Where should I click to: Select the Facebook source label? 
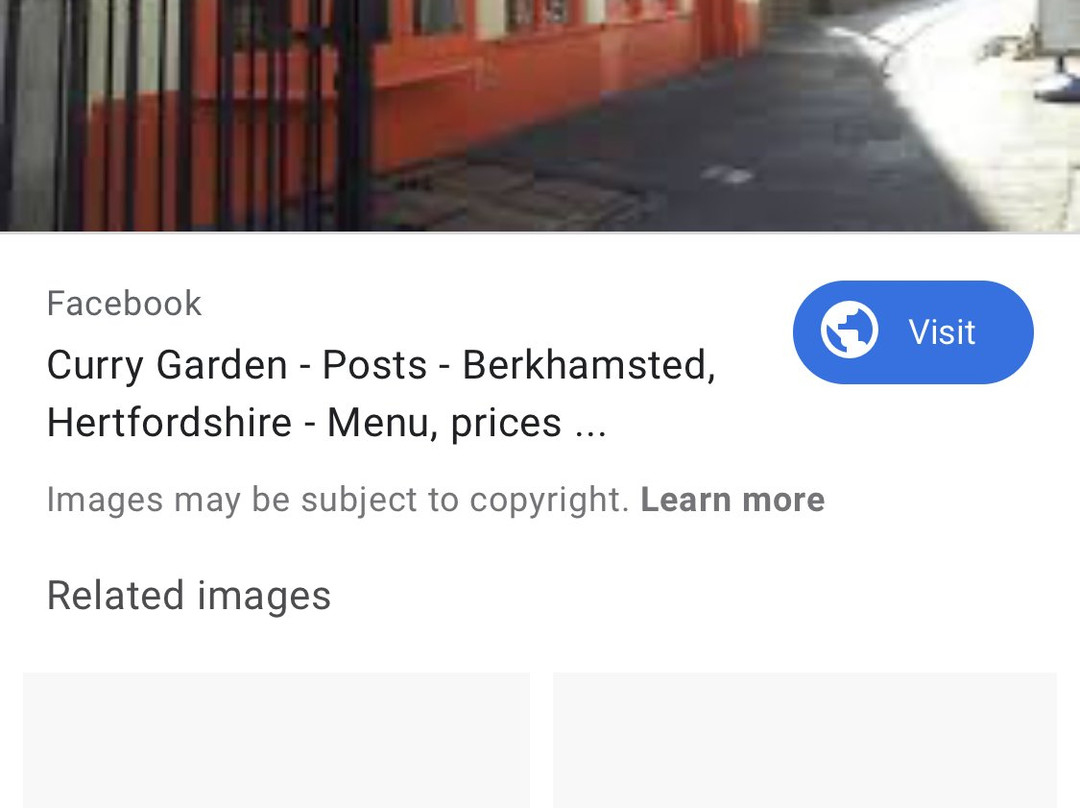click(x=124, y=303)
